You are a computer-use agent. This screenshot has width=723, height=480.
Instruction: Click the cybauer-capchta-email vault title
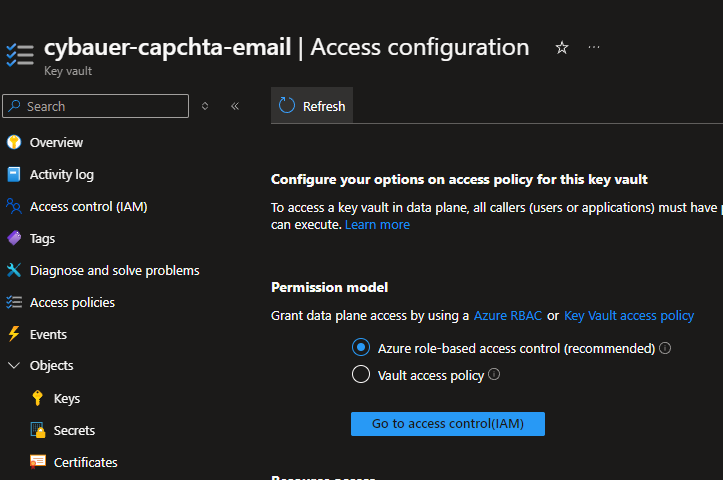[167, 47]
